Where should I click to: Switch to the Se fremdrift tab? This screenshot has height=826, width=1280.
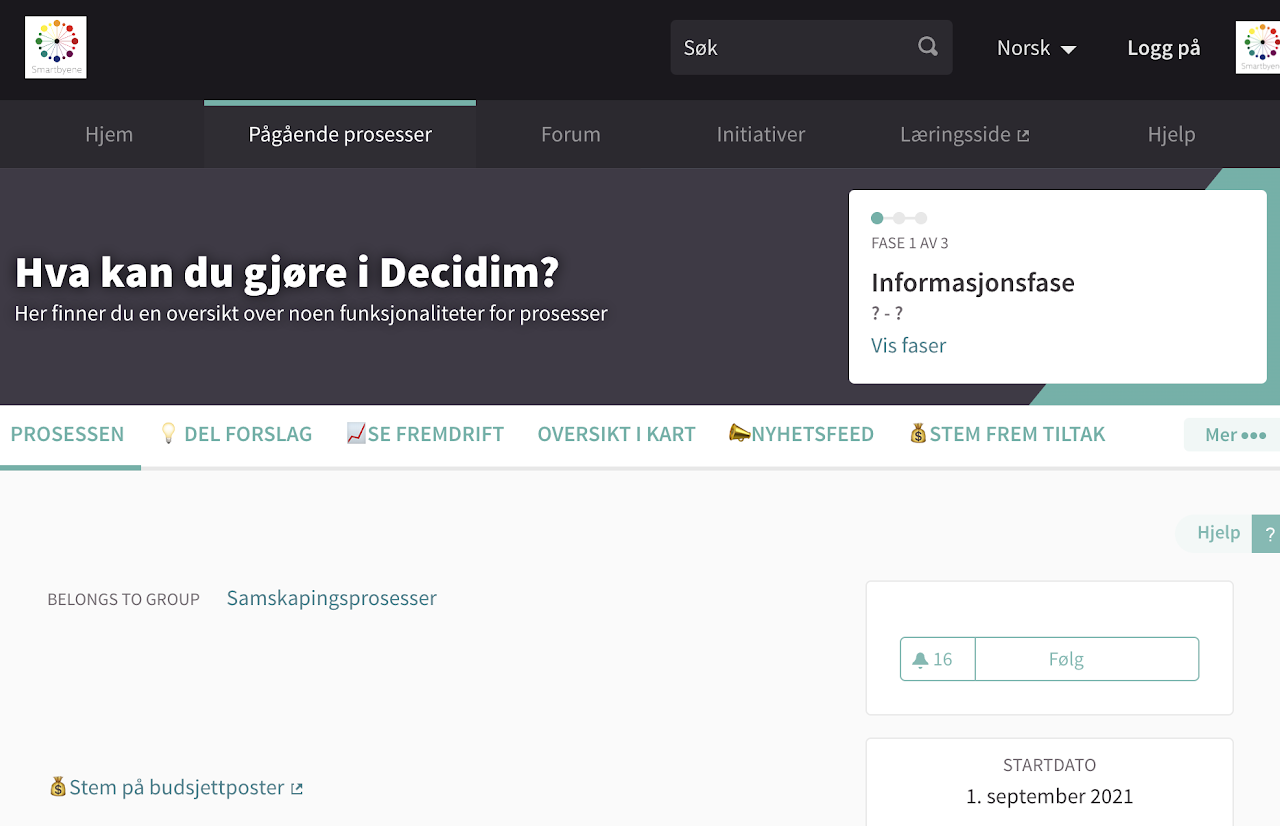(x=425, y=434)
